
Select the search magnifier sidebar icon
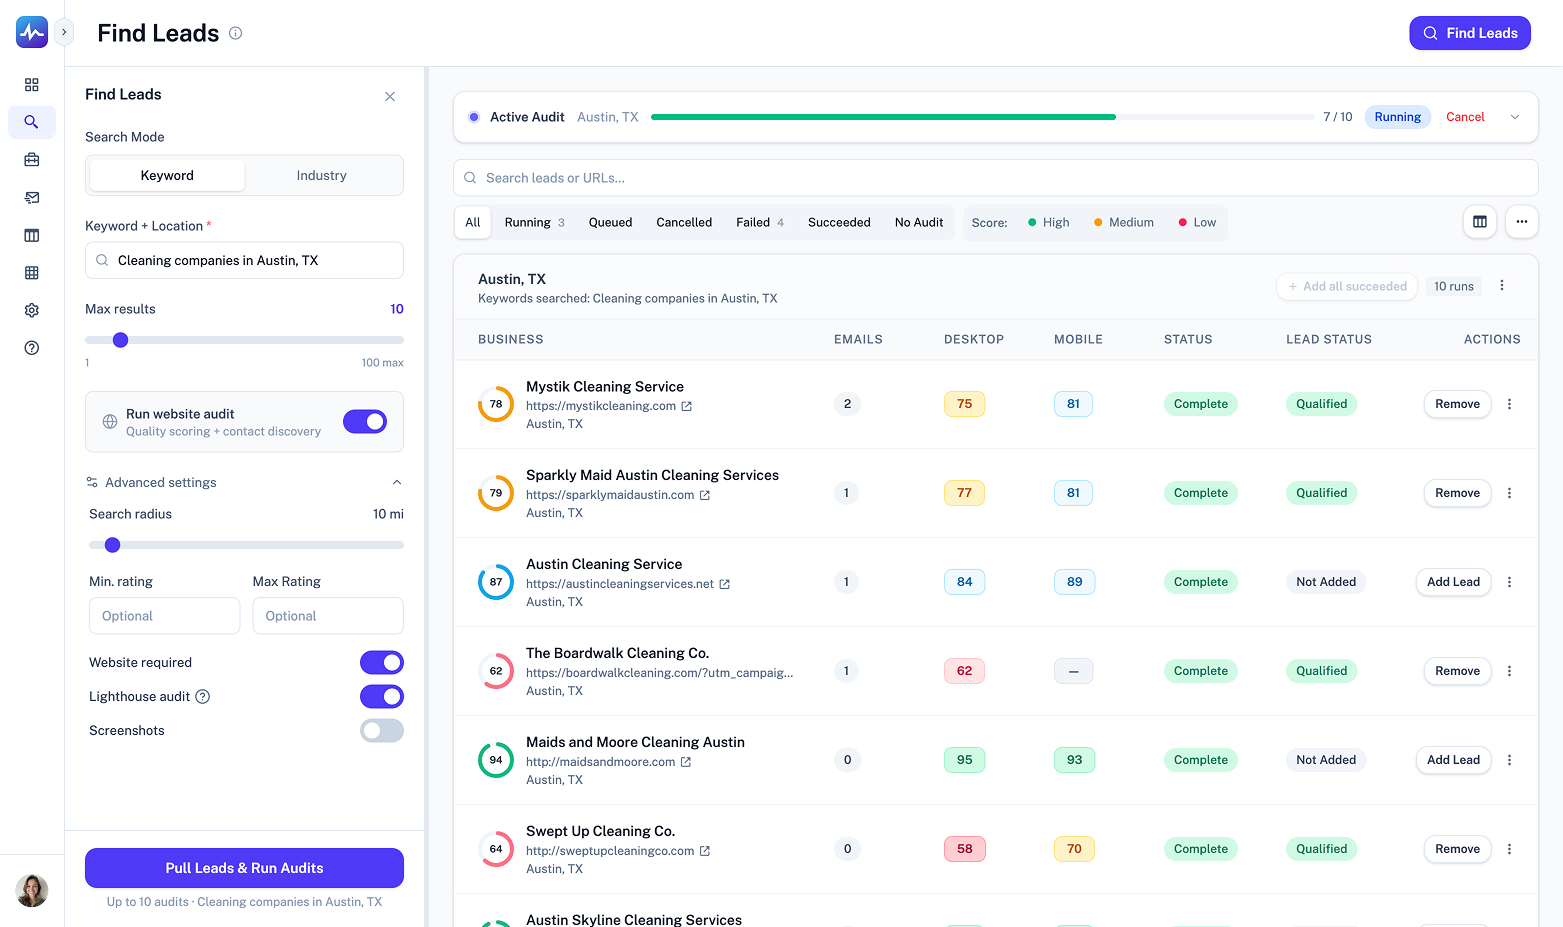(x=32, y=122)
